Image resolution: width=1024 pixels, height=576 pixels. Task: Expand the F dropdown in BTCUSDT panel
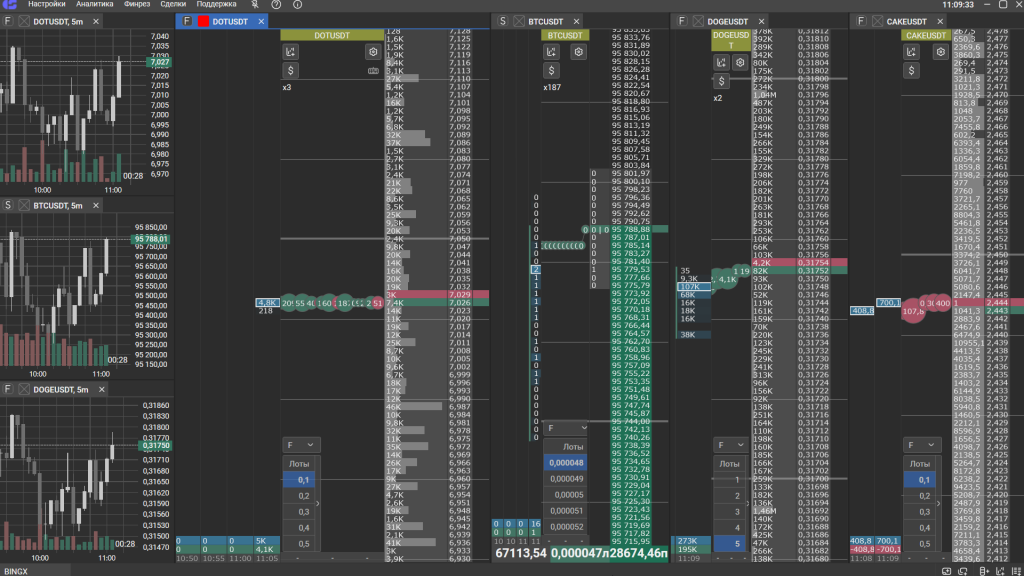pyautogui.click(x=559, y=428)
